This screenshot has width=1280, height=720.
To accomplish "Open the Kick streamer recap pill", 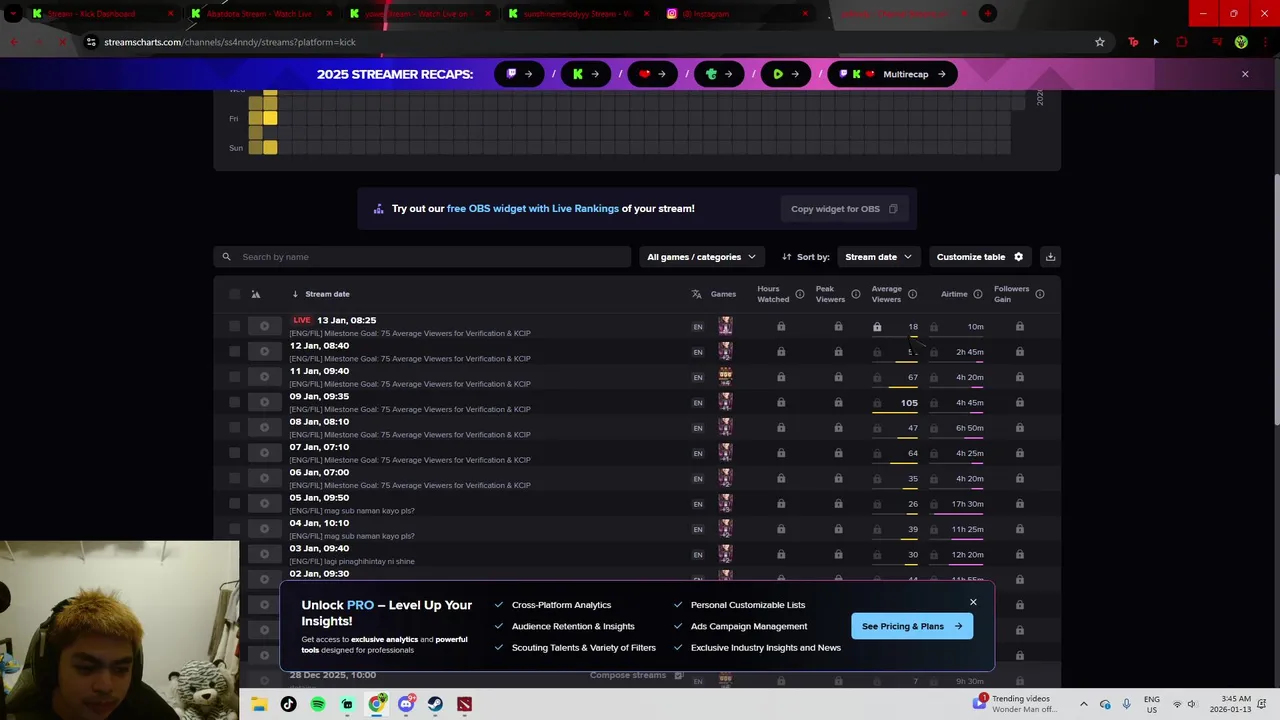I will 586,74.
